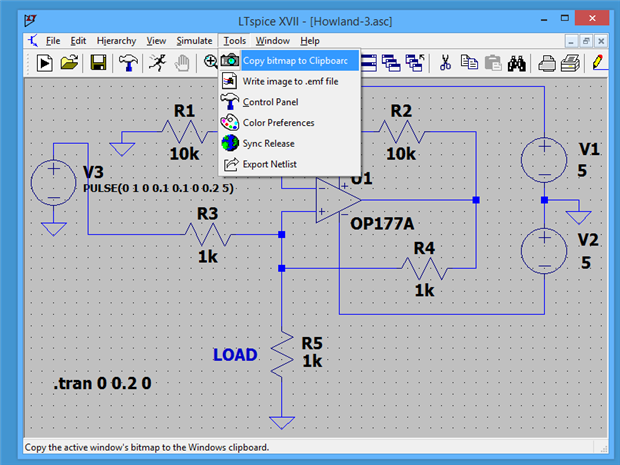The width and height of the screenshot is (620, 465).
Task: Open Control Panel via hammer toolbar icon
Action: [129, 63]
